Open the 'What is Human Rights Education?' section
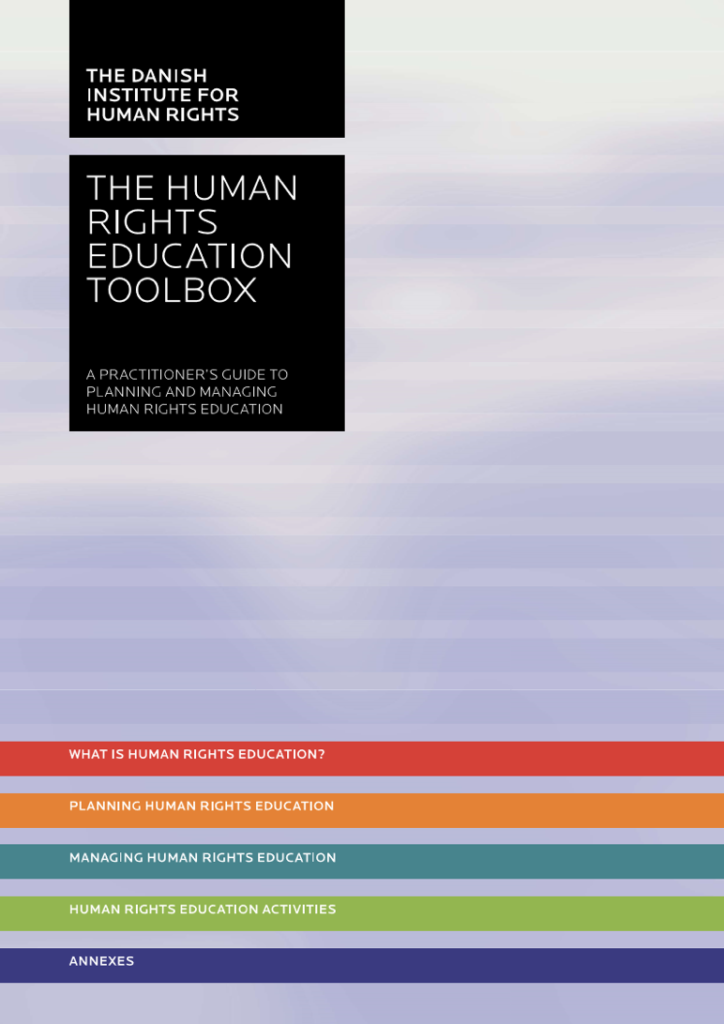 [362, 758]
